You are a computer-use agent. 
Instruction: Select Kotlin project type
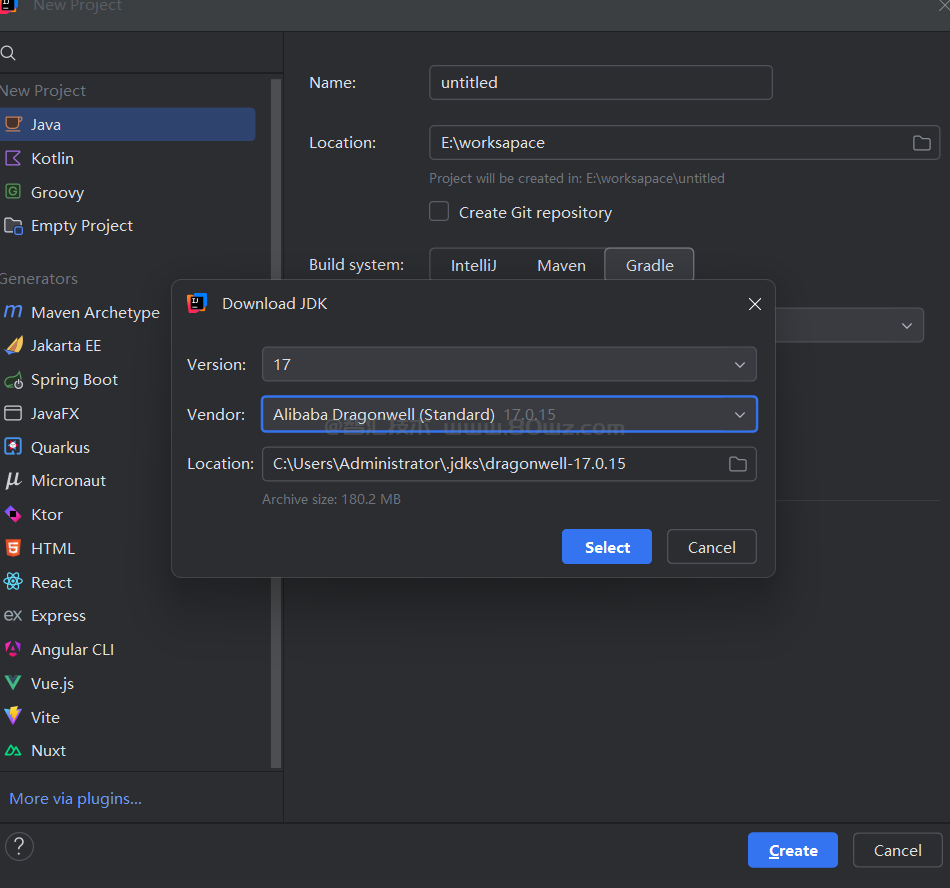point(127,158)
